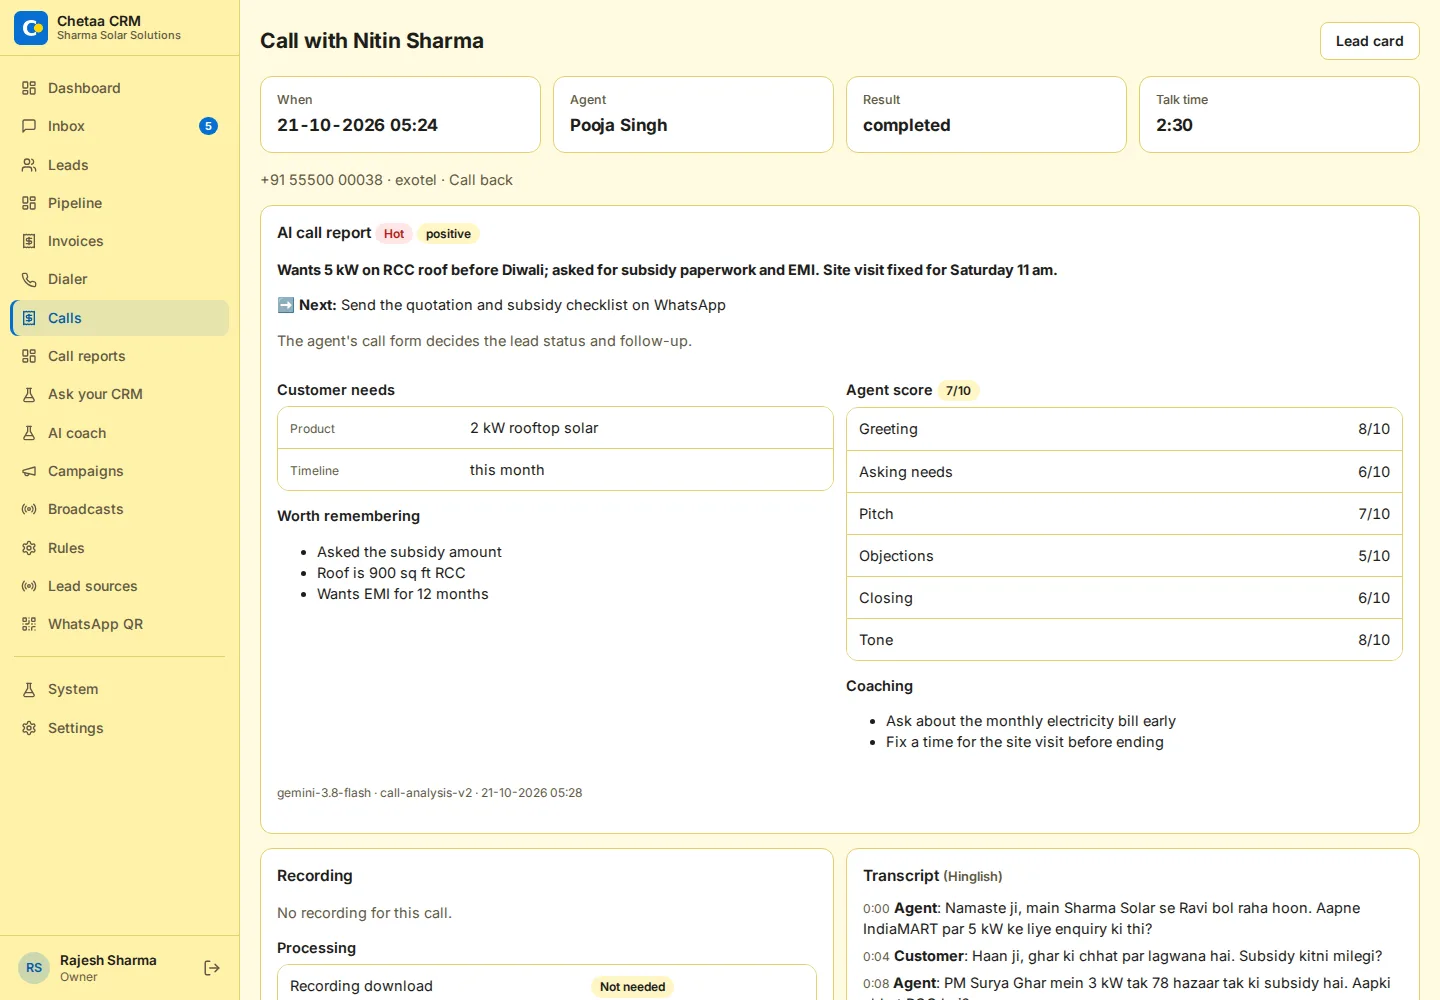Click the Timeline this month row
The width and height of the screenshot is (1440, 1000).
[x=555, y=470]
